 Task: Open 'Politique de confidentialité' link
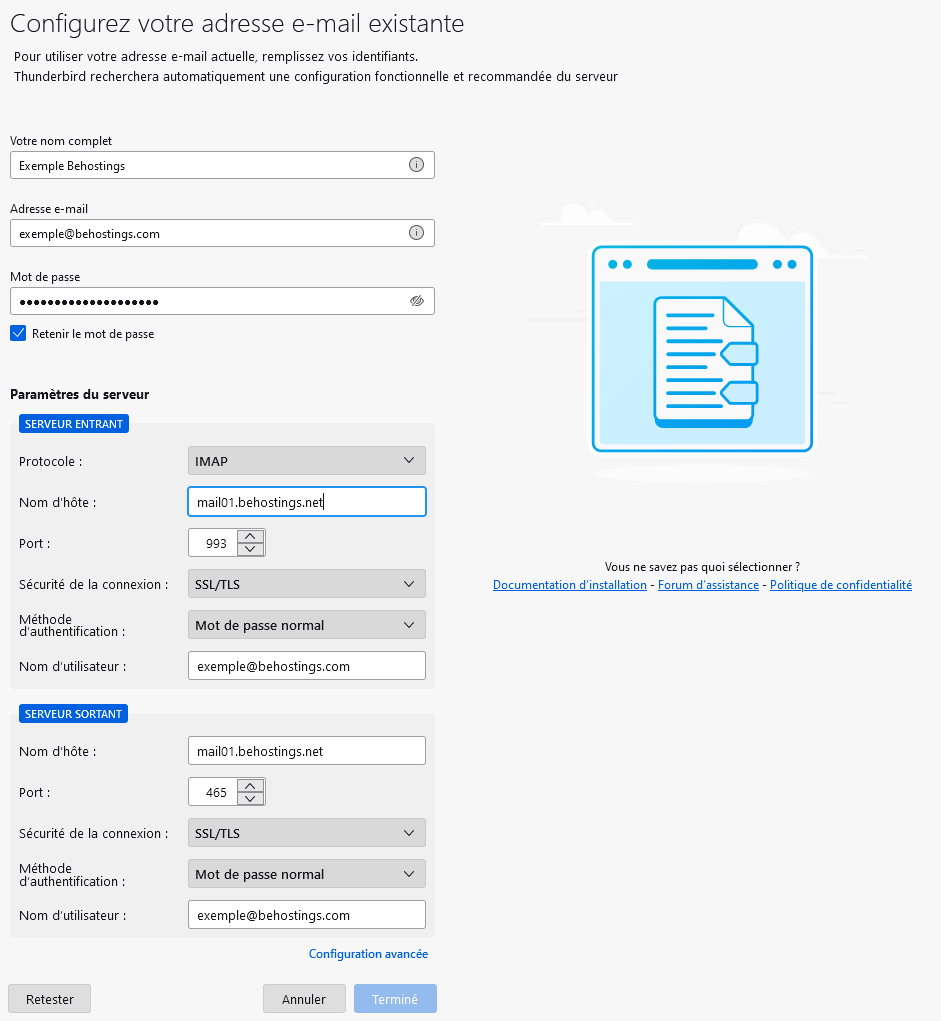click(841, 585)
